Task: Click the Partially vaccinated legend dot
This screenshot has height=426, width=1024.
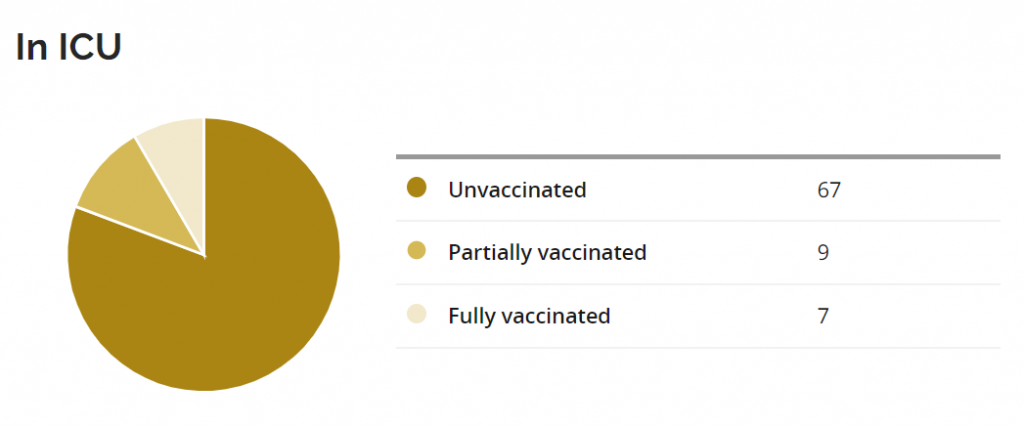Action: (417, 251)
